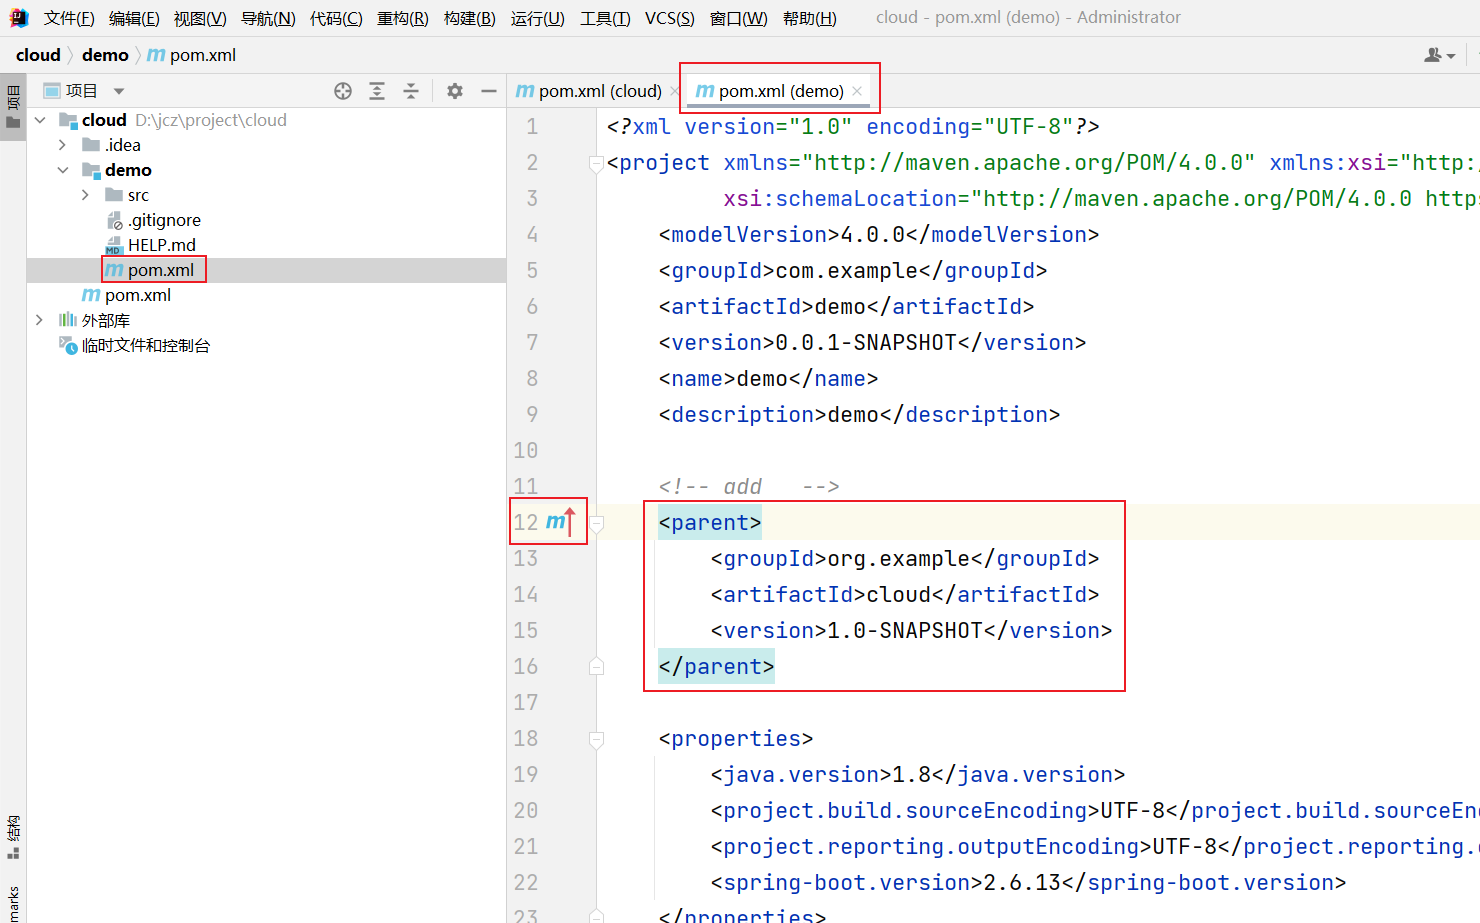
Task: Click the java.version line 19
Action: coord(918,775)
